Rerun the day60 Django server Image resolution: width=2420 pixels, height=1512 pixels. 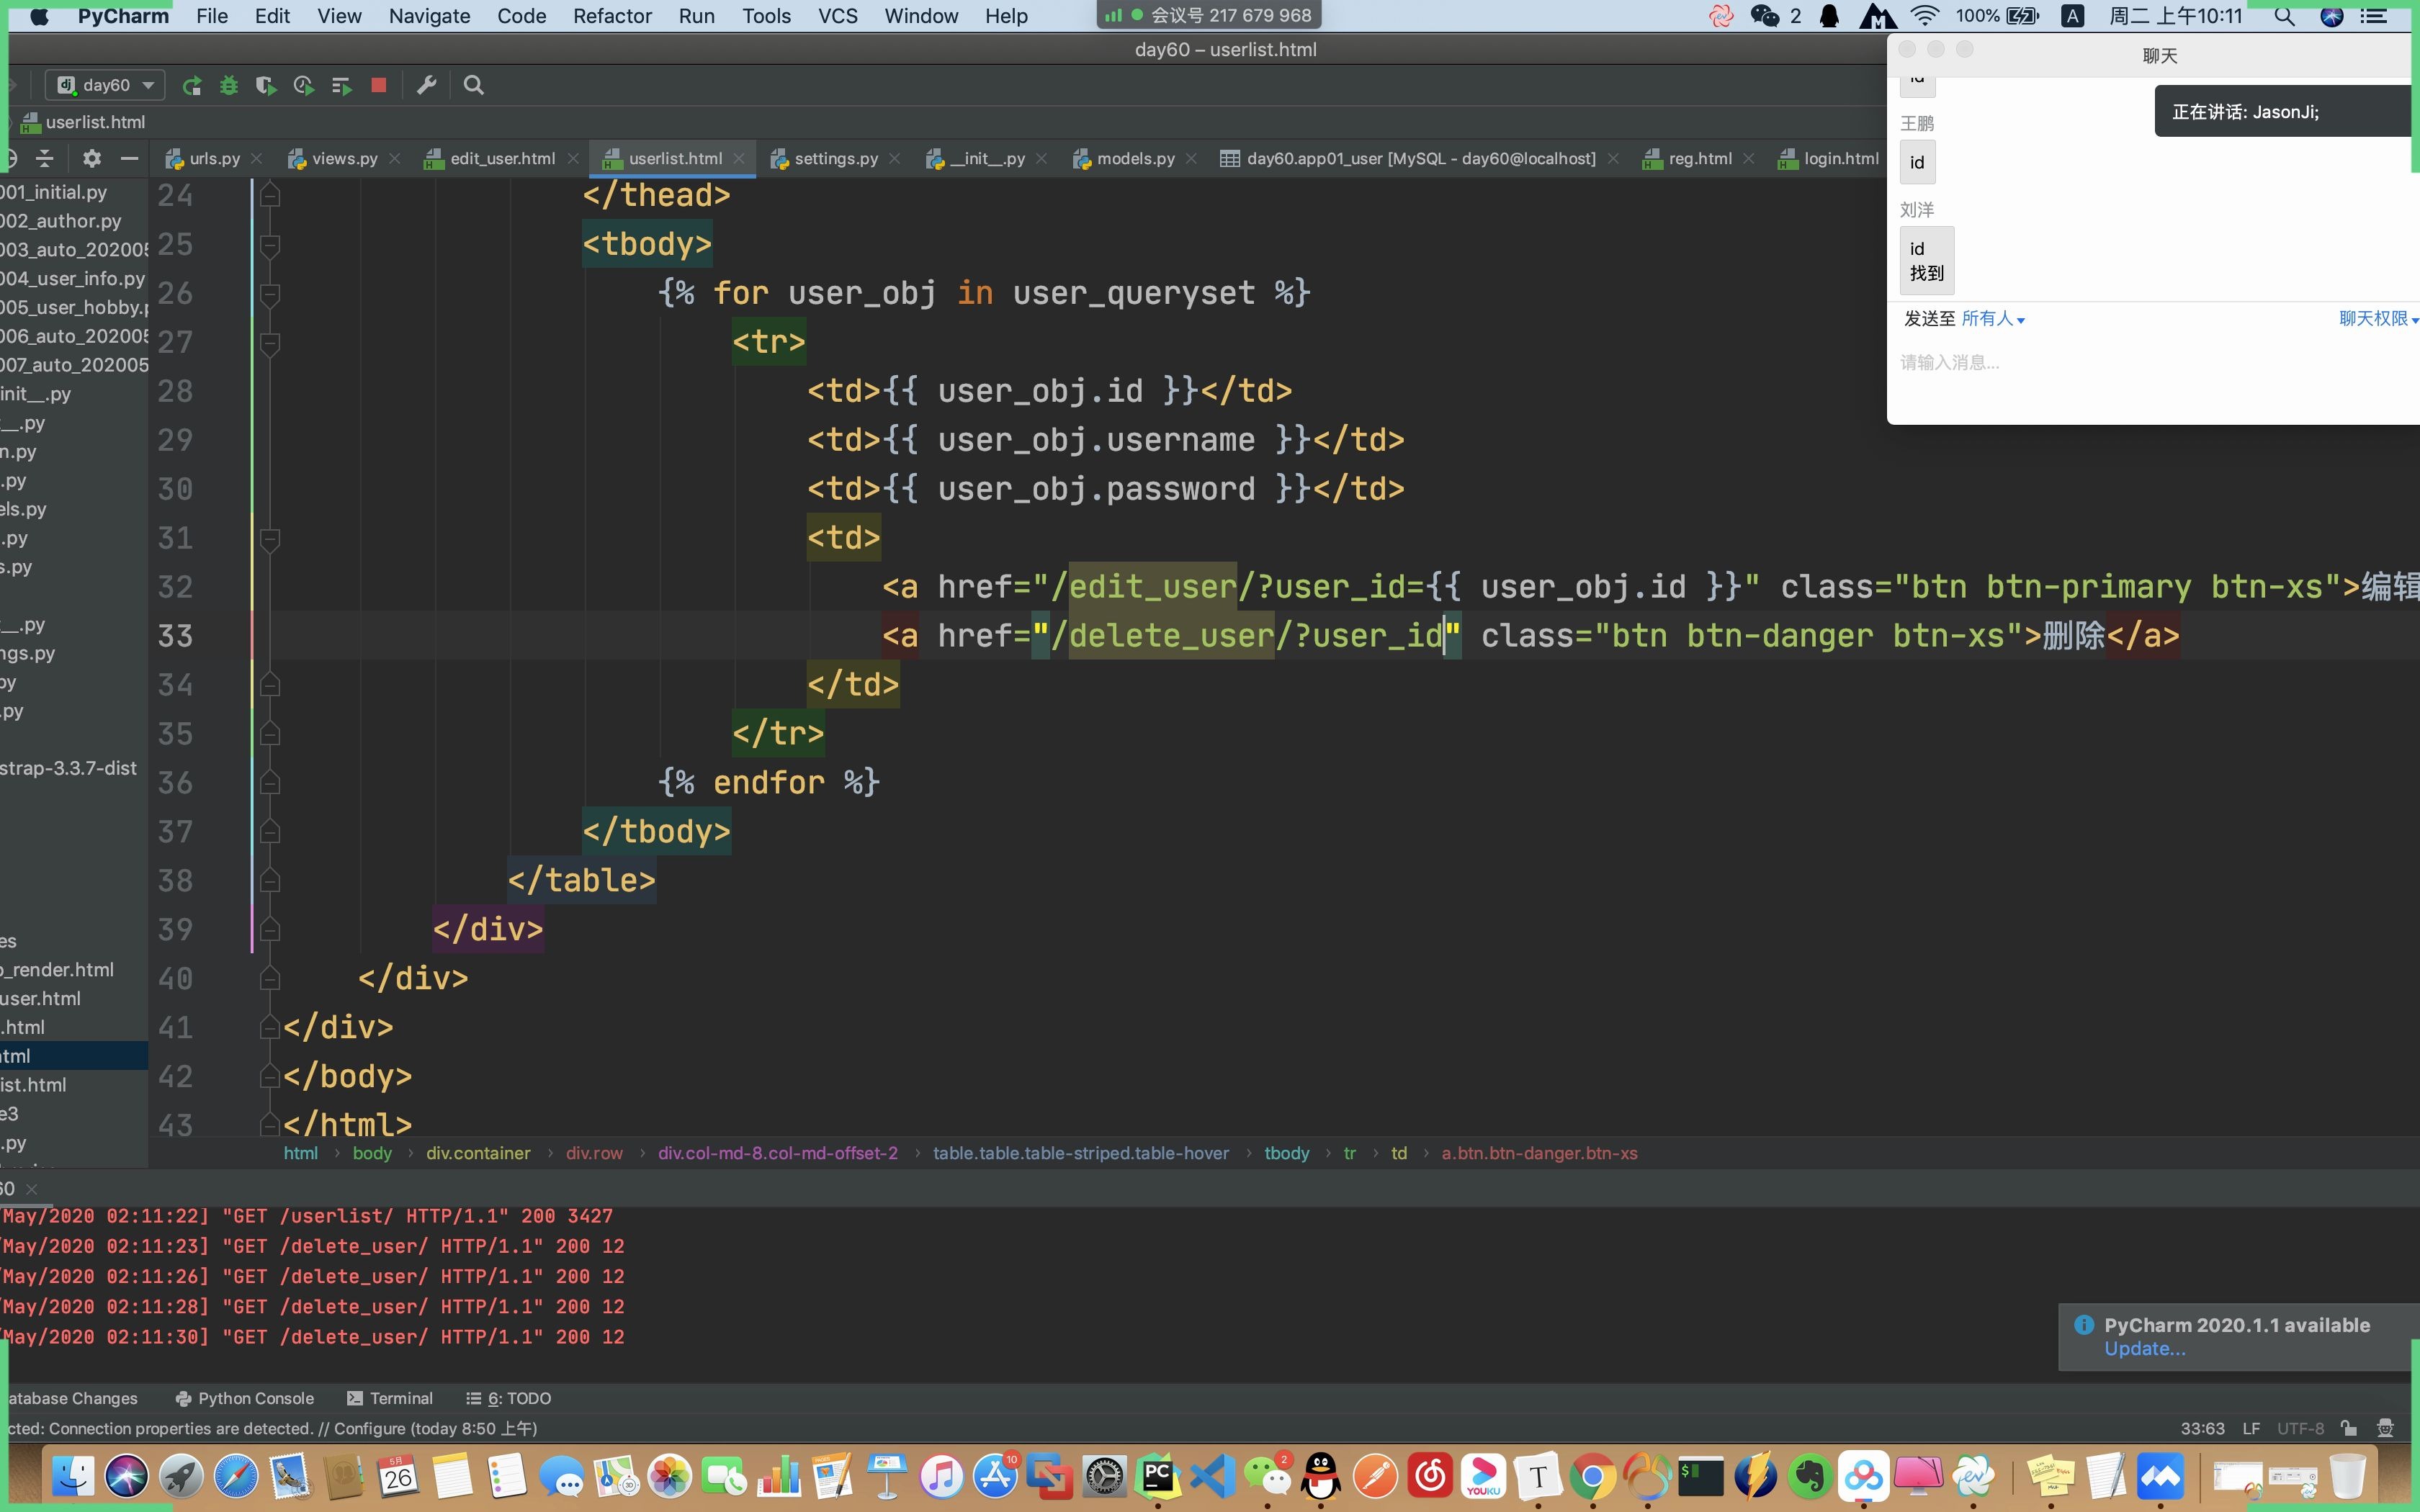click(x=192, y=86)
